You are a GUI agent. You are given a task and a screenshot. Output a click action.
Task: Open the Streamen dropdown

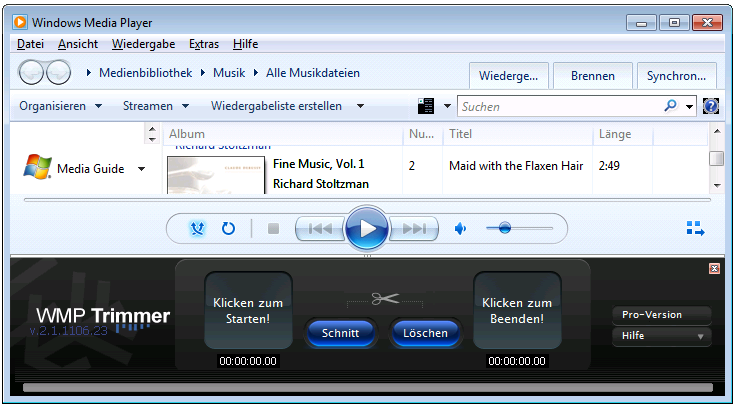[x=156, y=106]
